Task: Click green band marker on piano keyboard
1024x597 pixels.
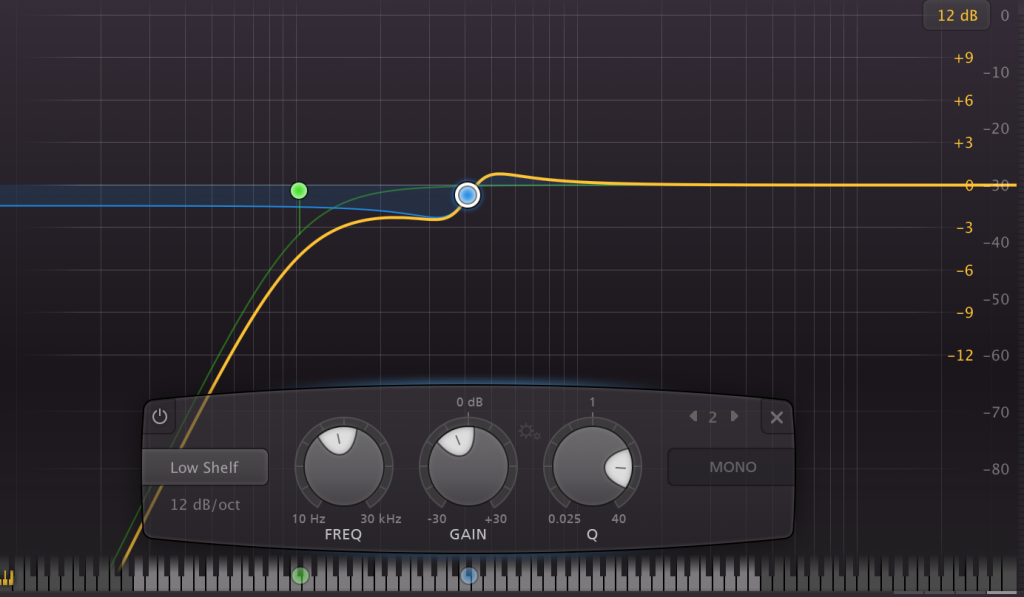Action: point(300,575)
